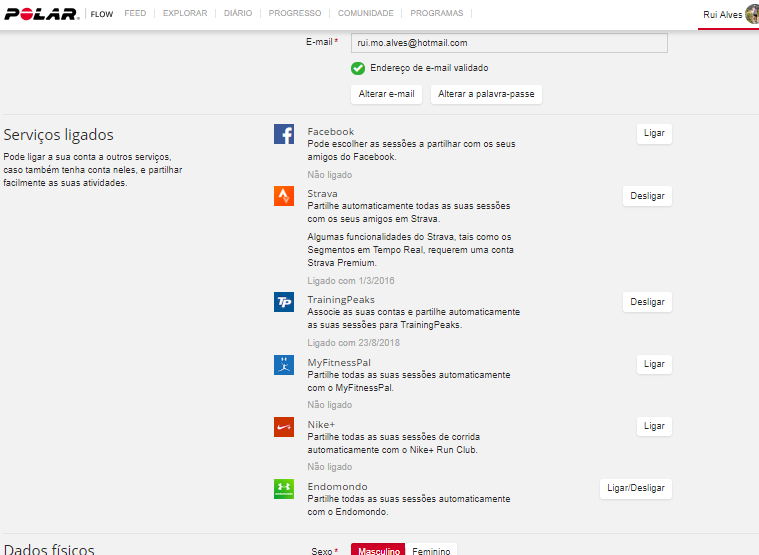Click the Strava service title

(322, 194)
